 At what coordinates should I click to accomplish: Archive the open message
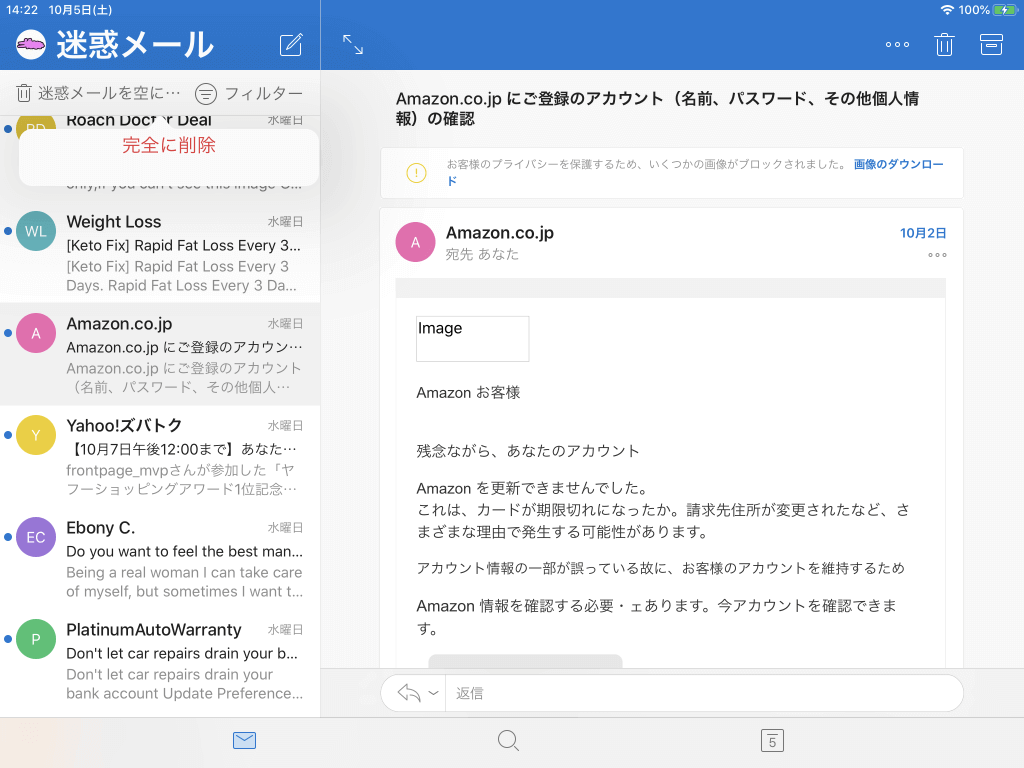[x=991, y=44]
